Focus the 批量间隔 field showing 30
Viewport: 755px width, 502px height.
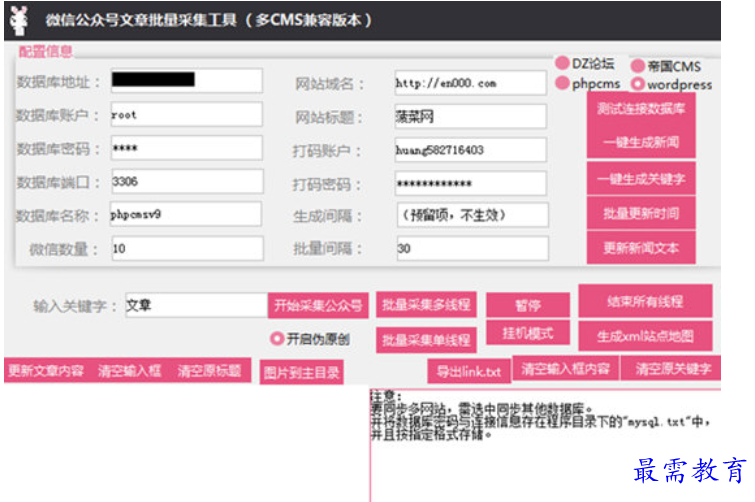(472, 248)
